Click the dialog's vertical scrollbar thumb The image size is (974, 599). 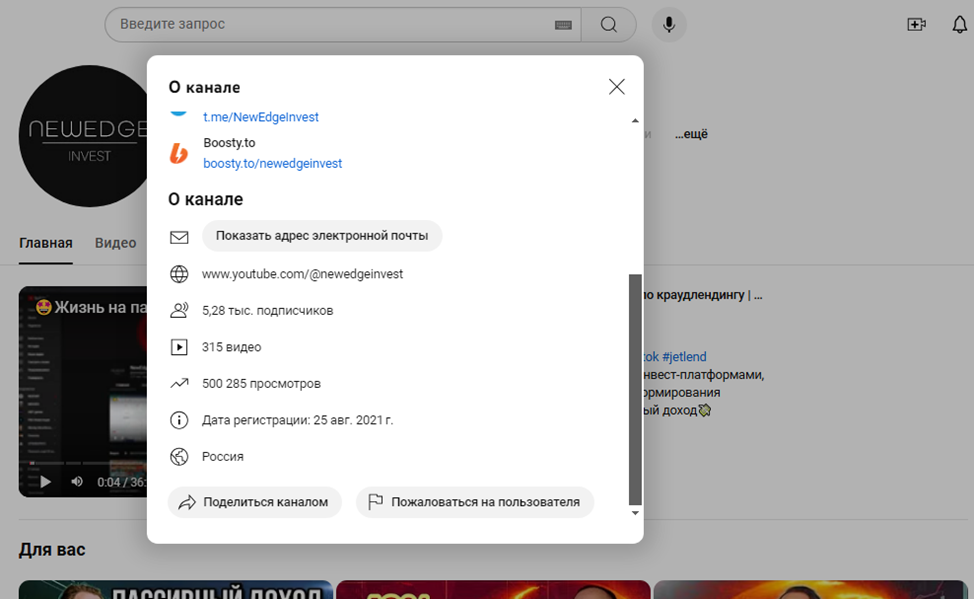(635, 389)
